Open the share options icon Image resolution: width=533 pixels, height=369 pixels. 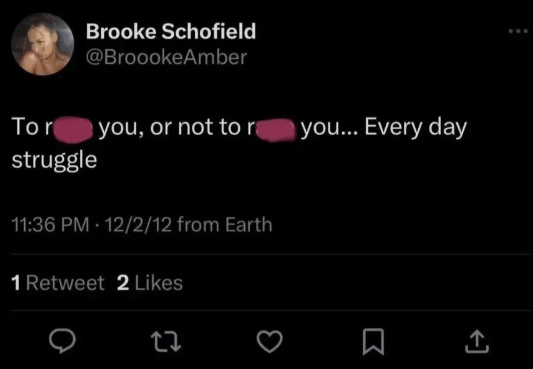click(477, 341)
